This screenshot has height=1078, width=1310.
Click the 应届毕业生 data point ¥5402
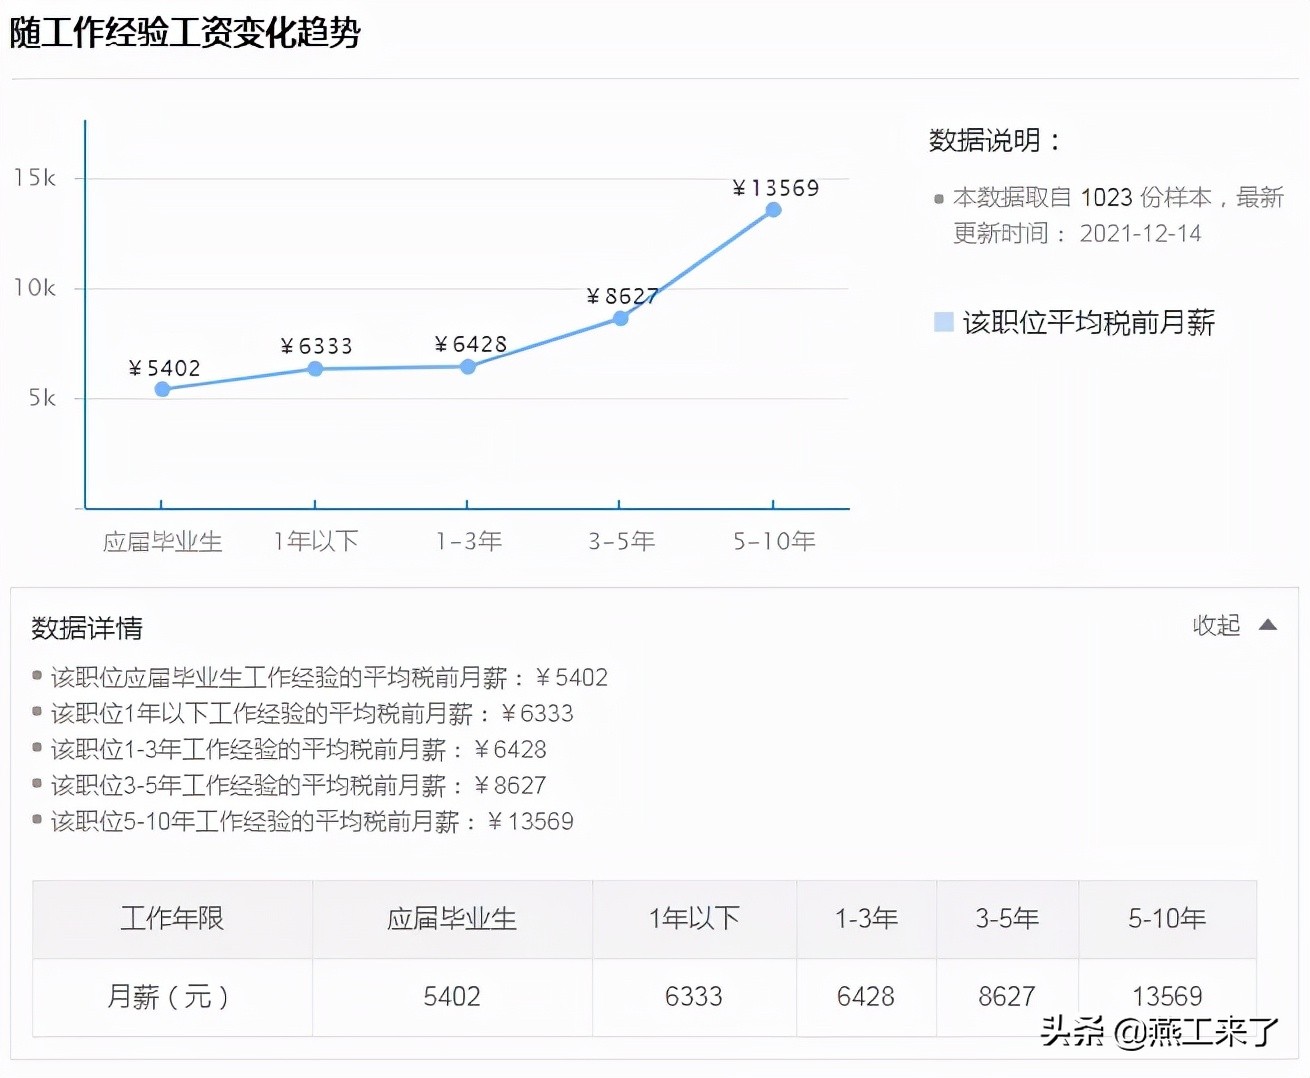coord(162,389)
